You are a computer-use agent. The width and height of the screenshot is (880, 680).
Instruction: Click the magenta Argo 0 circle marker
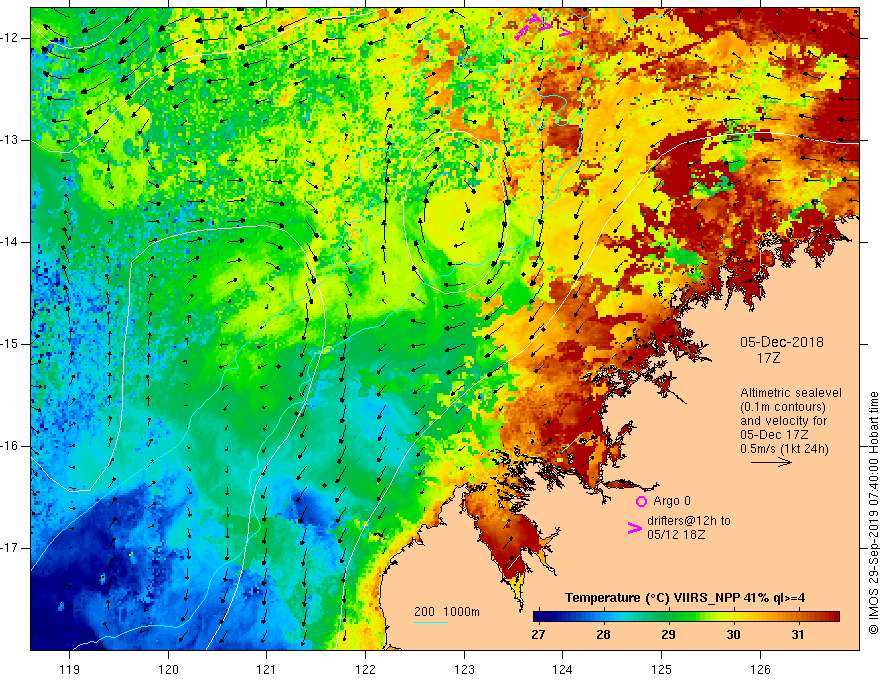point(641,501)
